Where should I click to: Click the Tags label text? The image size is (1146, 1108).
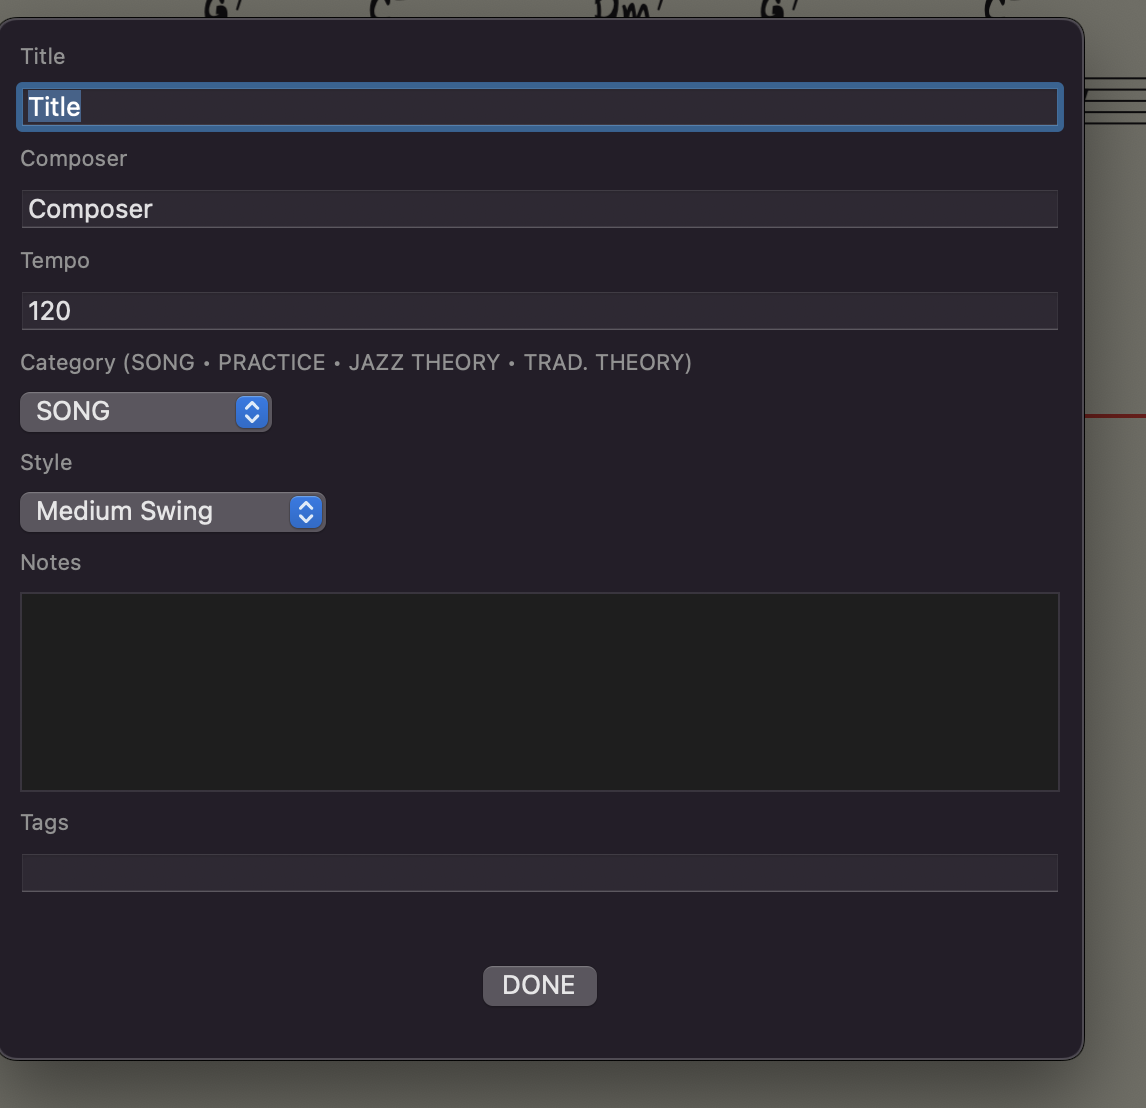pyautogui.click(x=45, y=823)
